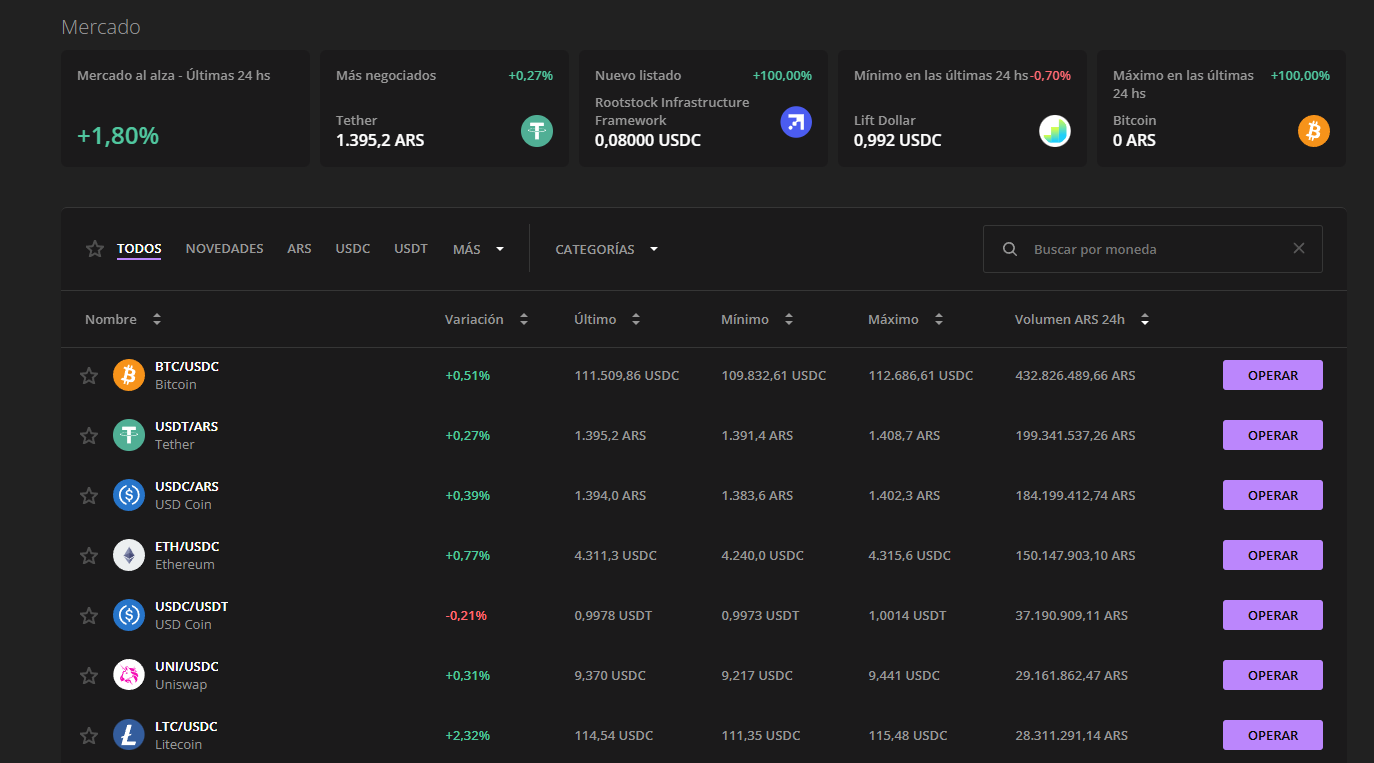Select the TODOS tab
The image size is (1374, 763).
point(139,249)
